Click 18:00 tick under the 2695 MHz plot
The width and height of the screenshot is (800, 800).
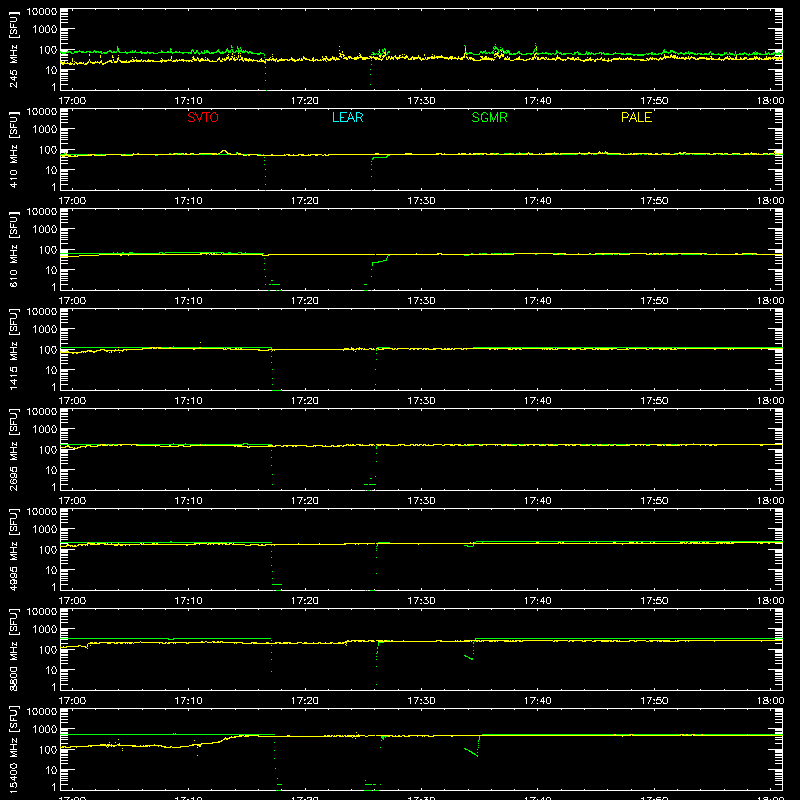click(770, 501)
